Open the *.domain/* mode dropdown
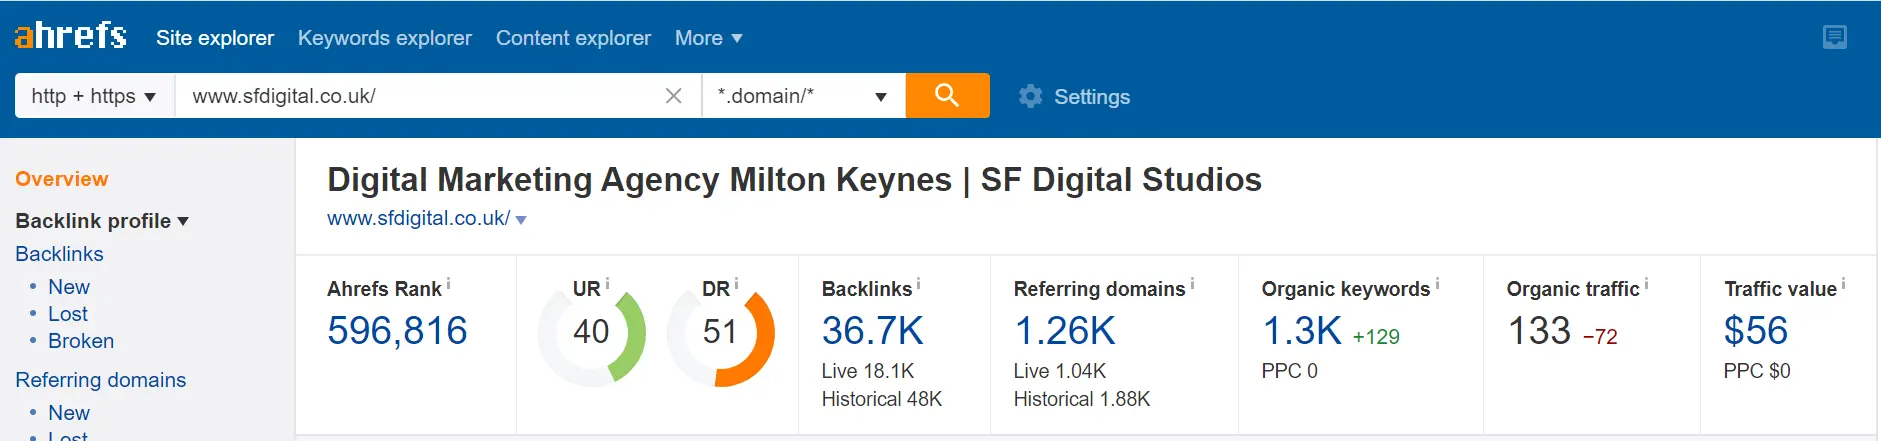Screen dimensions: 1881x441 (x=804, y=96)
